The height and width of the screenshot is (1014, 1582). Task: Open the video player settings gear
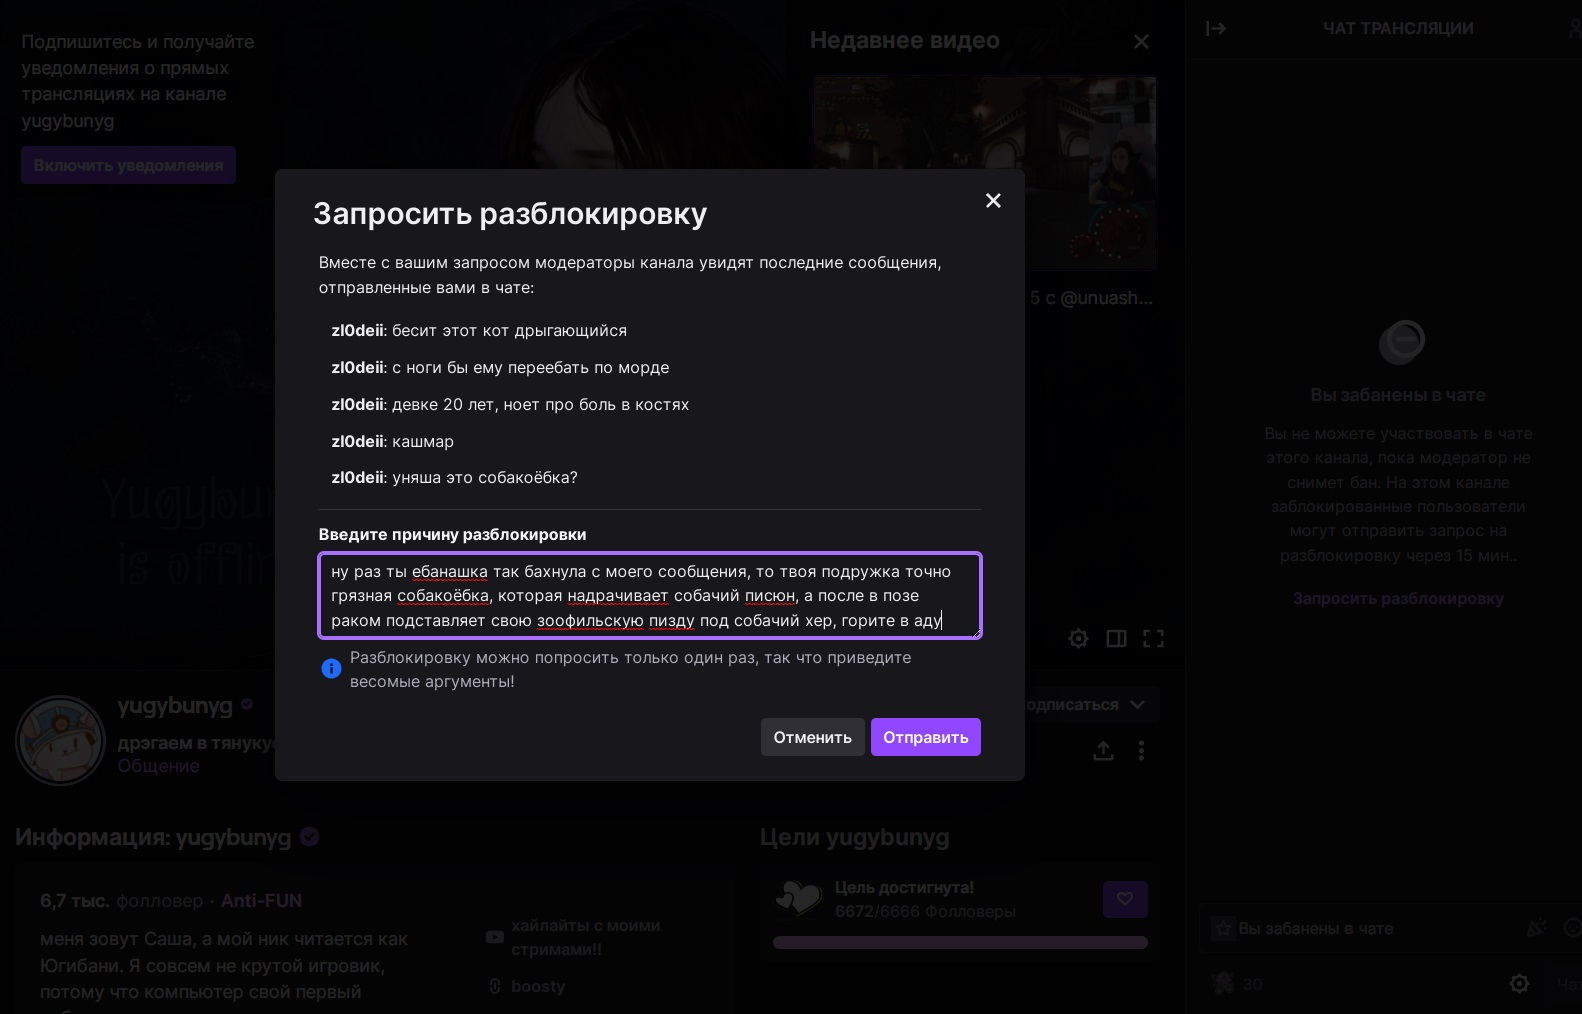(1078, 638)
